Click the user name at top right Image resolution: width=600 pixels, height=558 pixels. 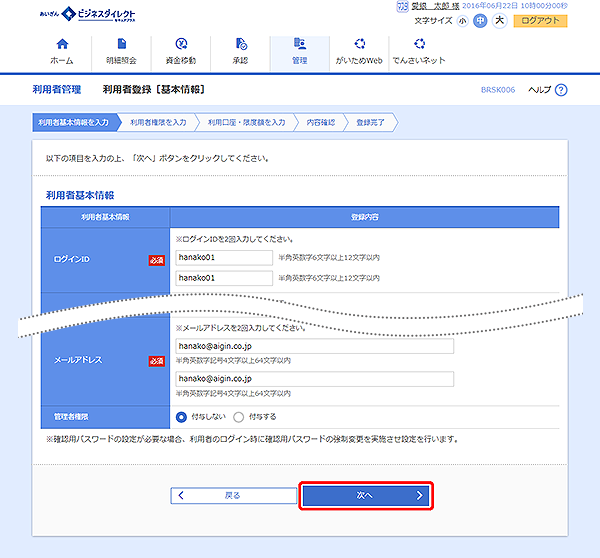click(x=435, y=6)
